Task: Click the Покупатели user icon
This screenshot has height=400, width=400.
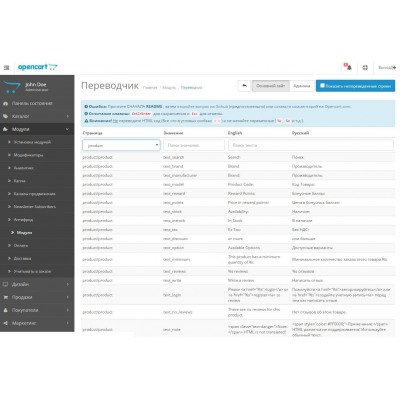Action: 5,310
